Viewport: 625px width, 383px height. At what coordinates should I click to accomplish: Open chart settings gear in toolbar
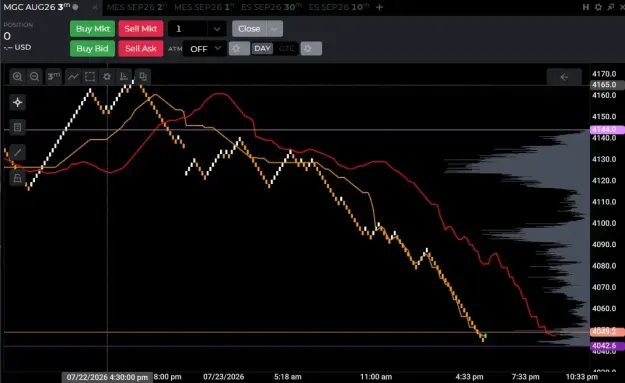(107, 77)
